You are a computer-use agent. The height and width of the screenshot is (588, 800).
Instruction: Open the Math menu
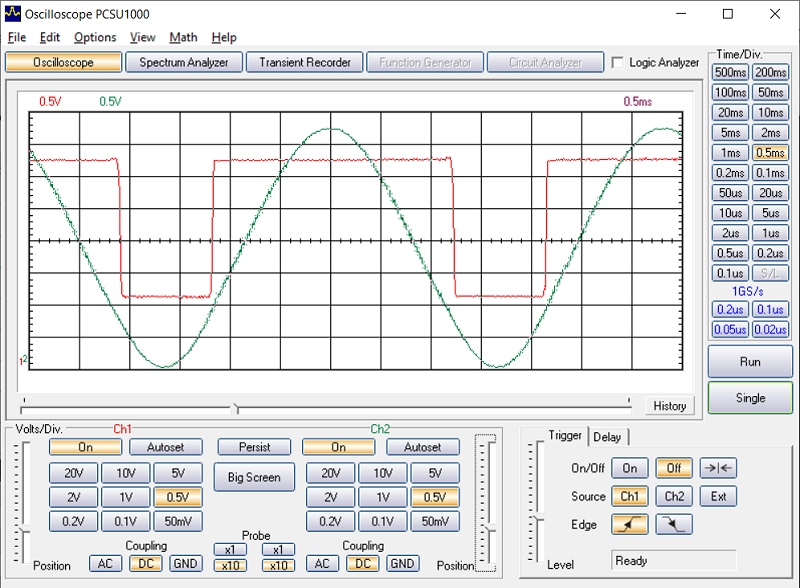(x=183, y=37)
